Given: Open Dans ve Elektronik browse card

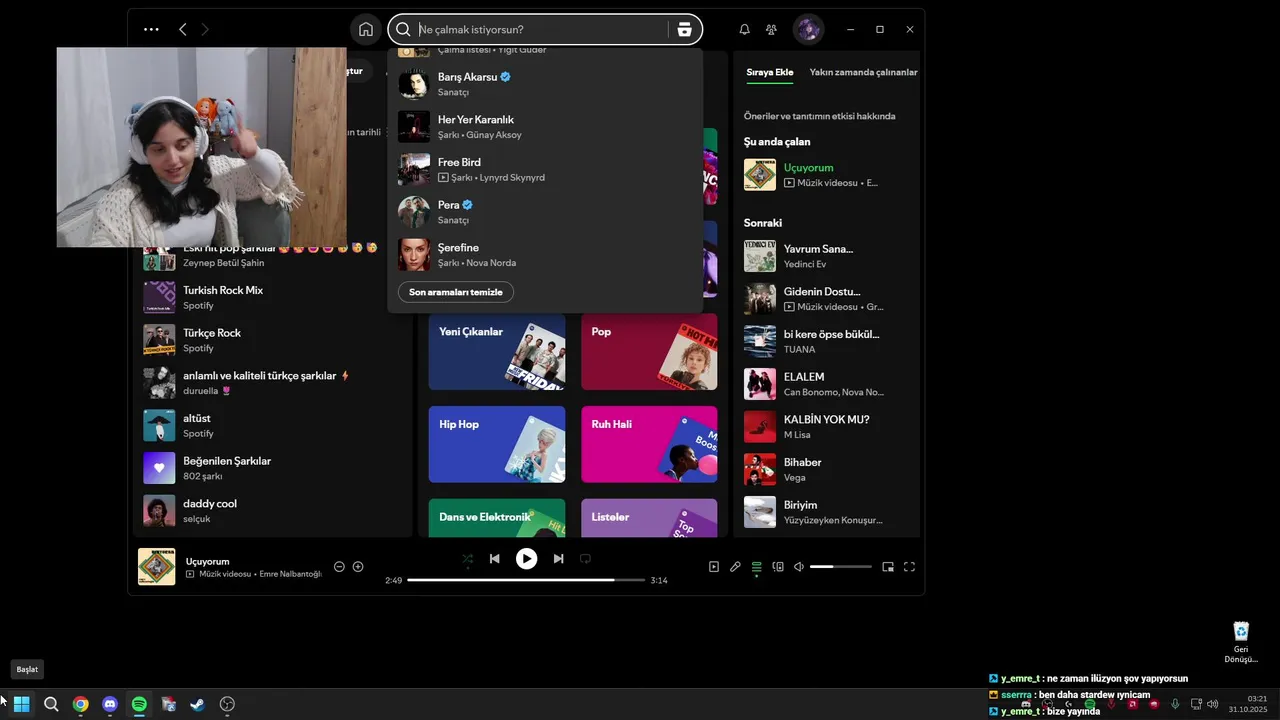Looking at the screenshot, I should [497, 518].
